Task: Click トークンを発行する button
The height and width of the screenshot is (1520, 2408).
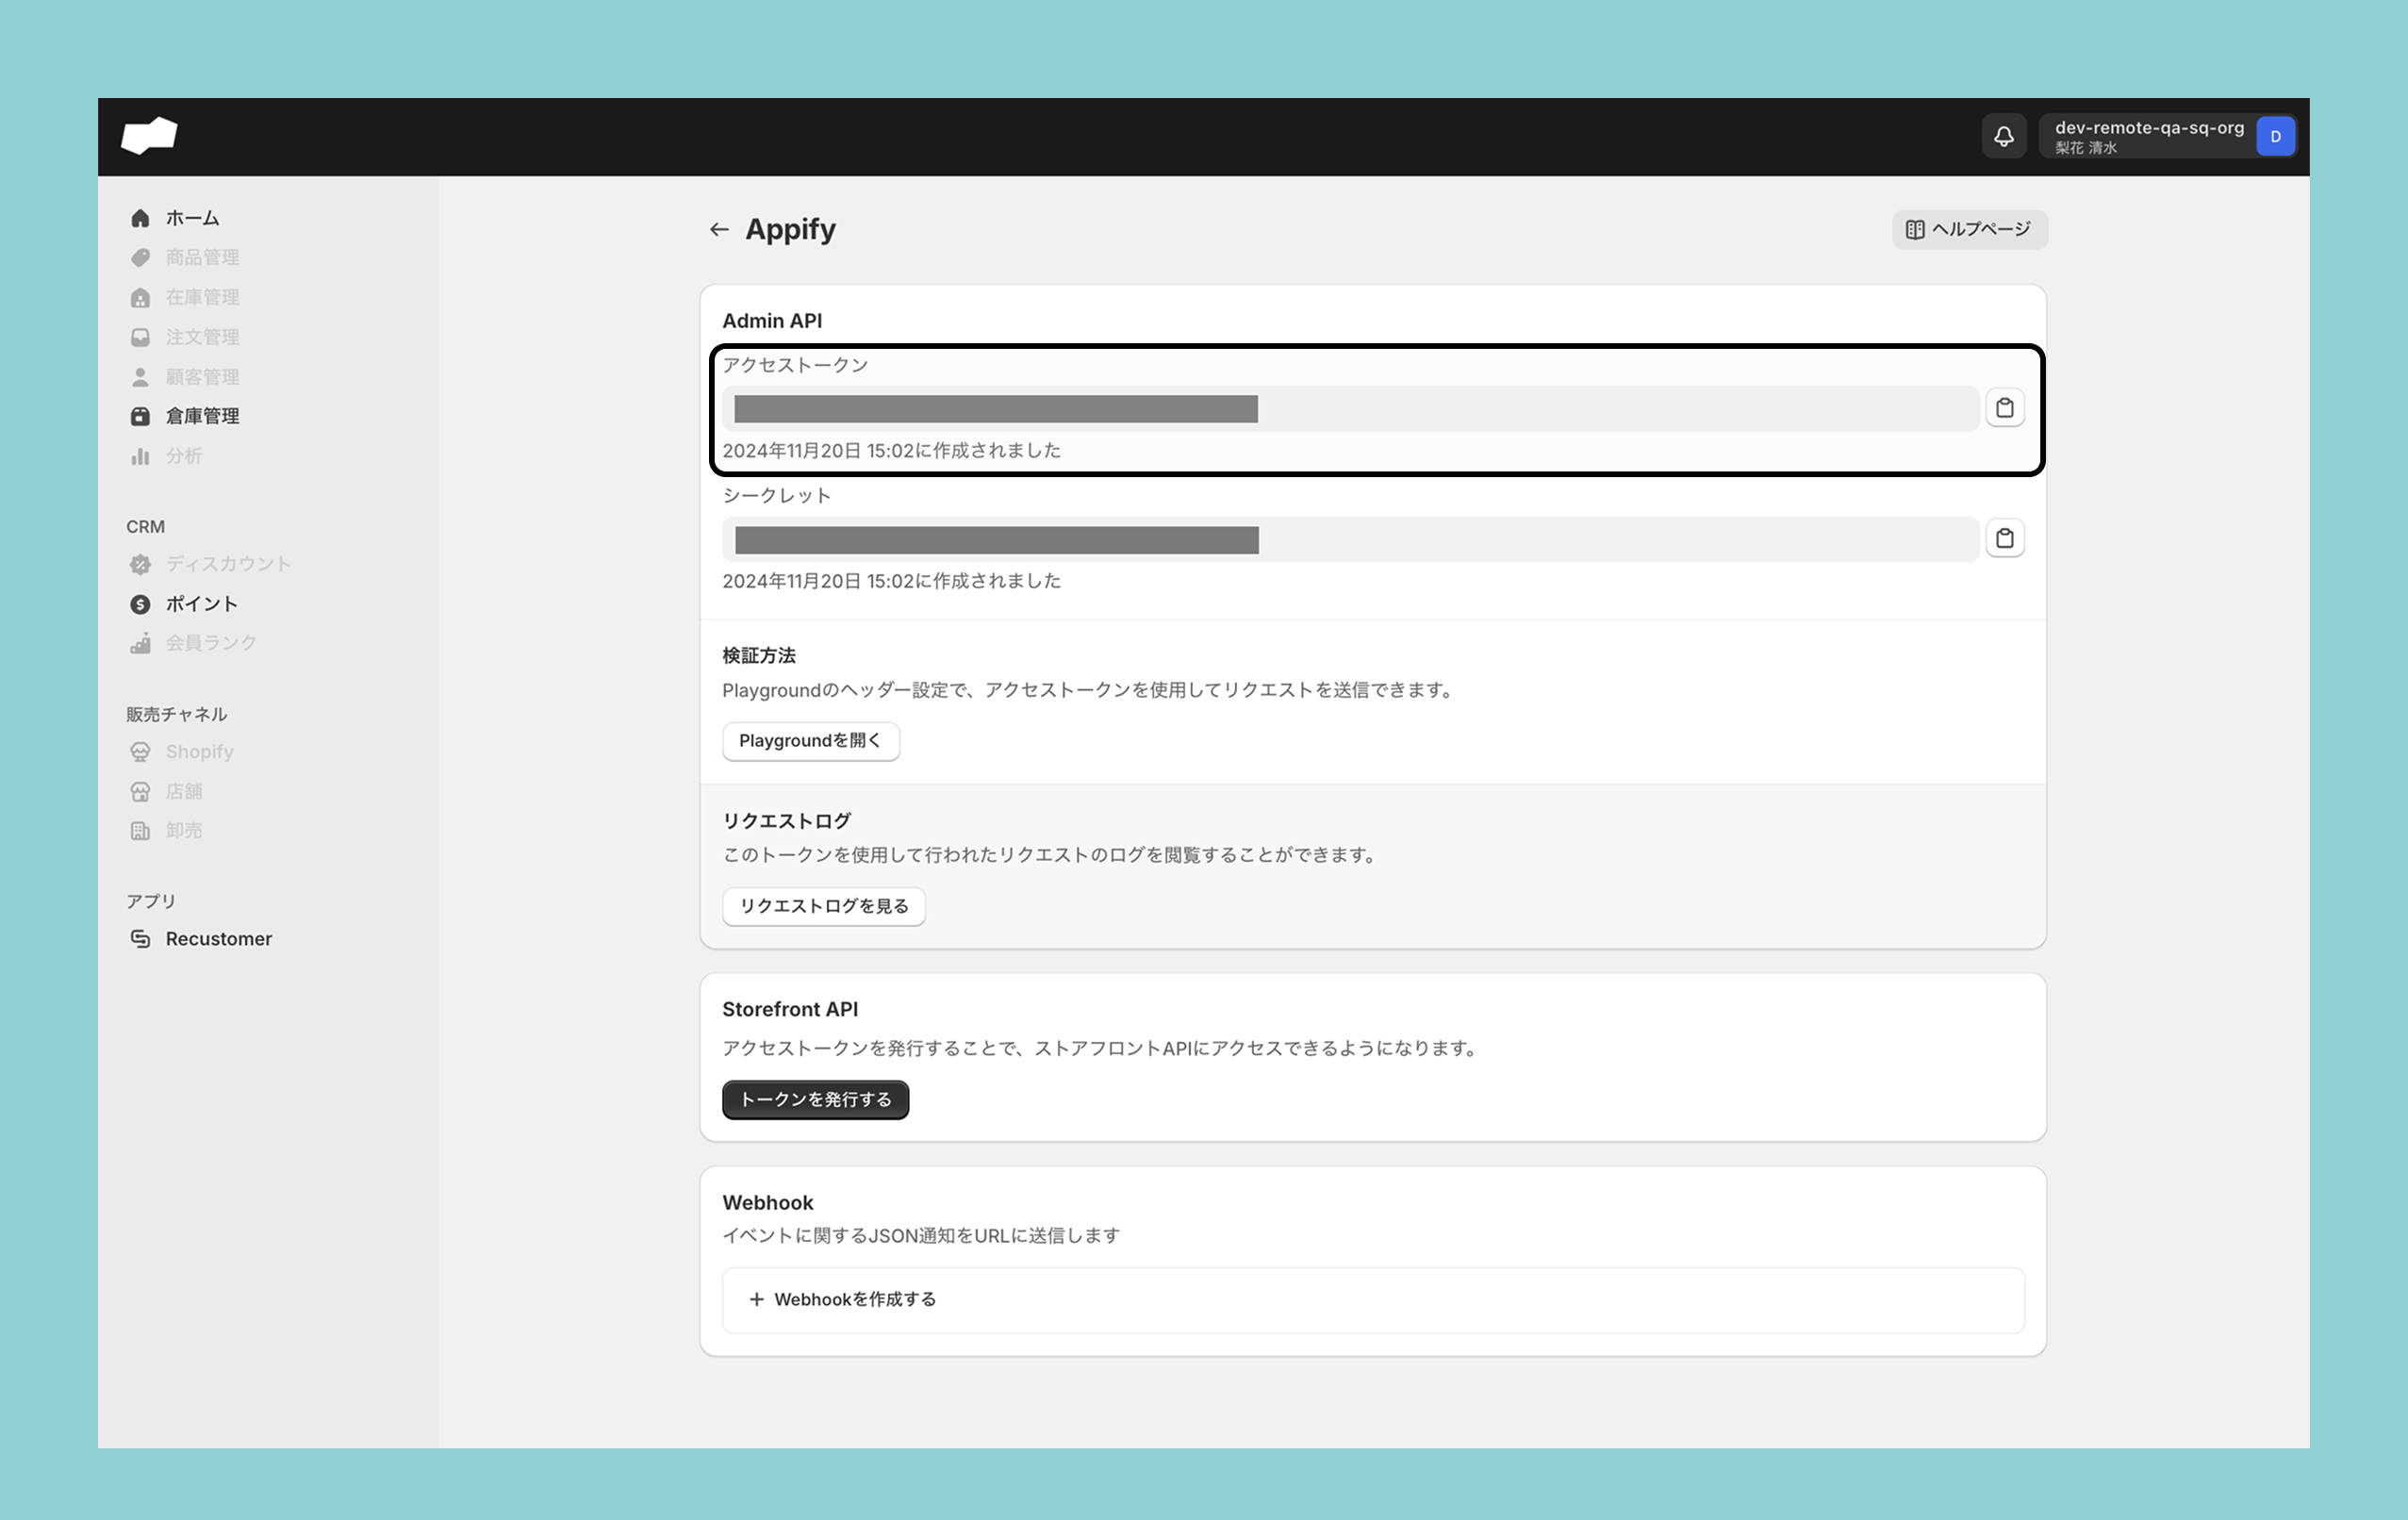Action: (814, 1100)
